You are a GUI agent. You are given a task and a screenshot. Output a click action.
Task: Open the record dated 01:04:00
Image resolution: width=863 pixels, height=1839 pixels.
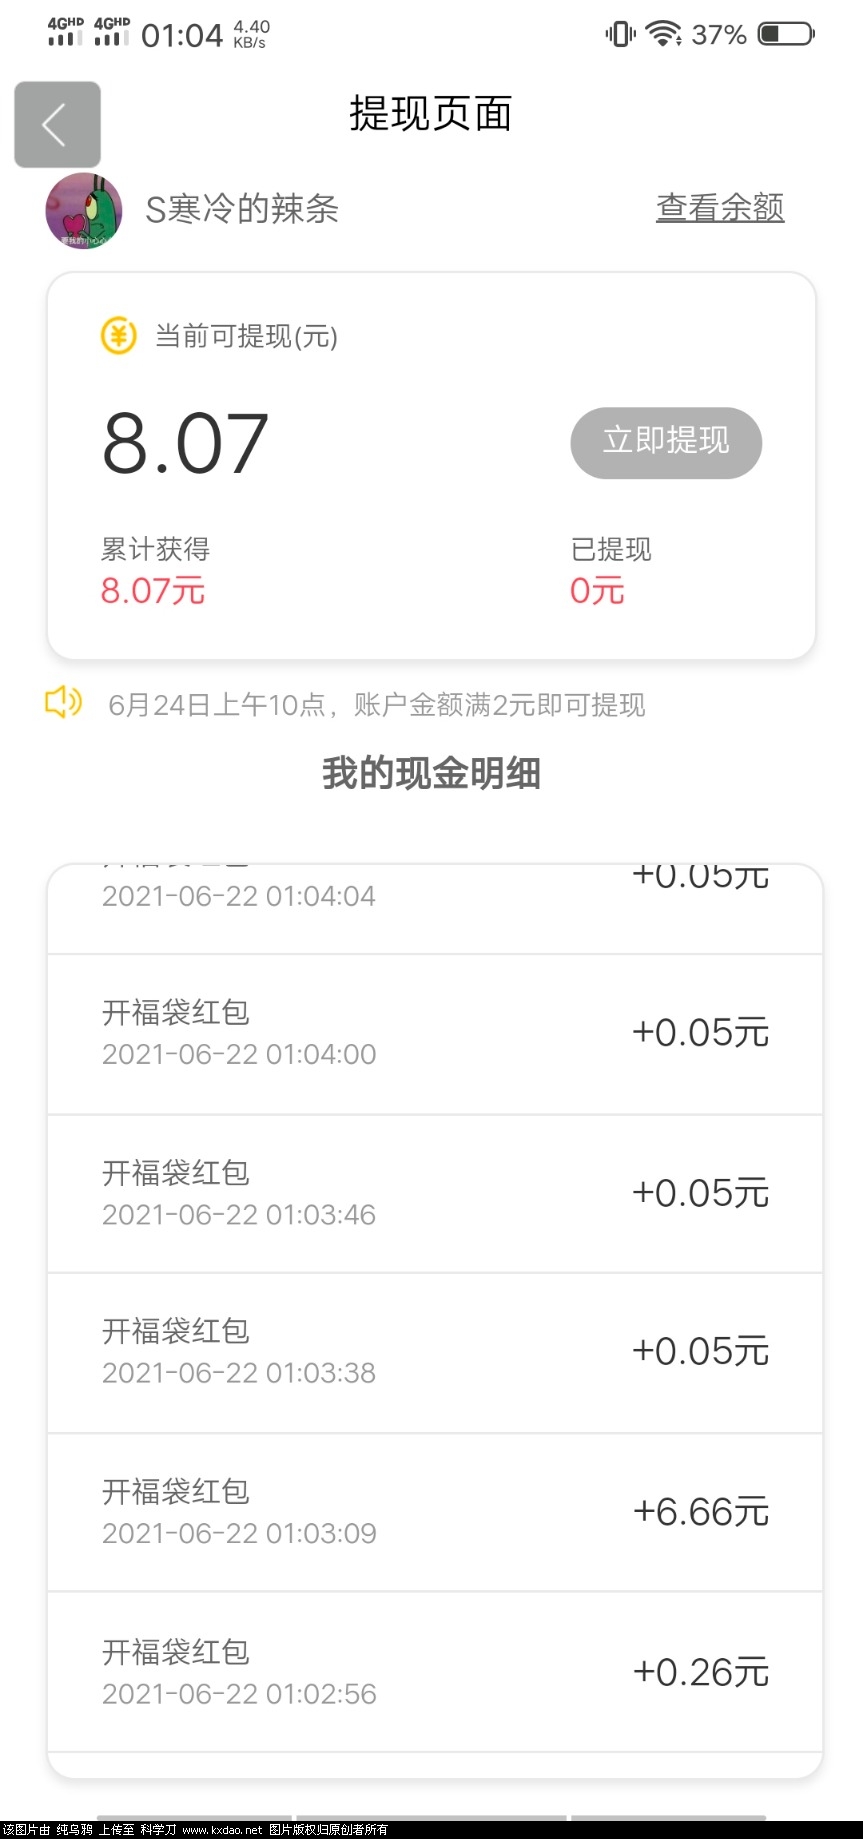coord(435,1034)
